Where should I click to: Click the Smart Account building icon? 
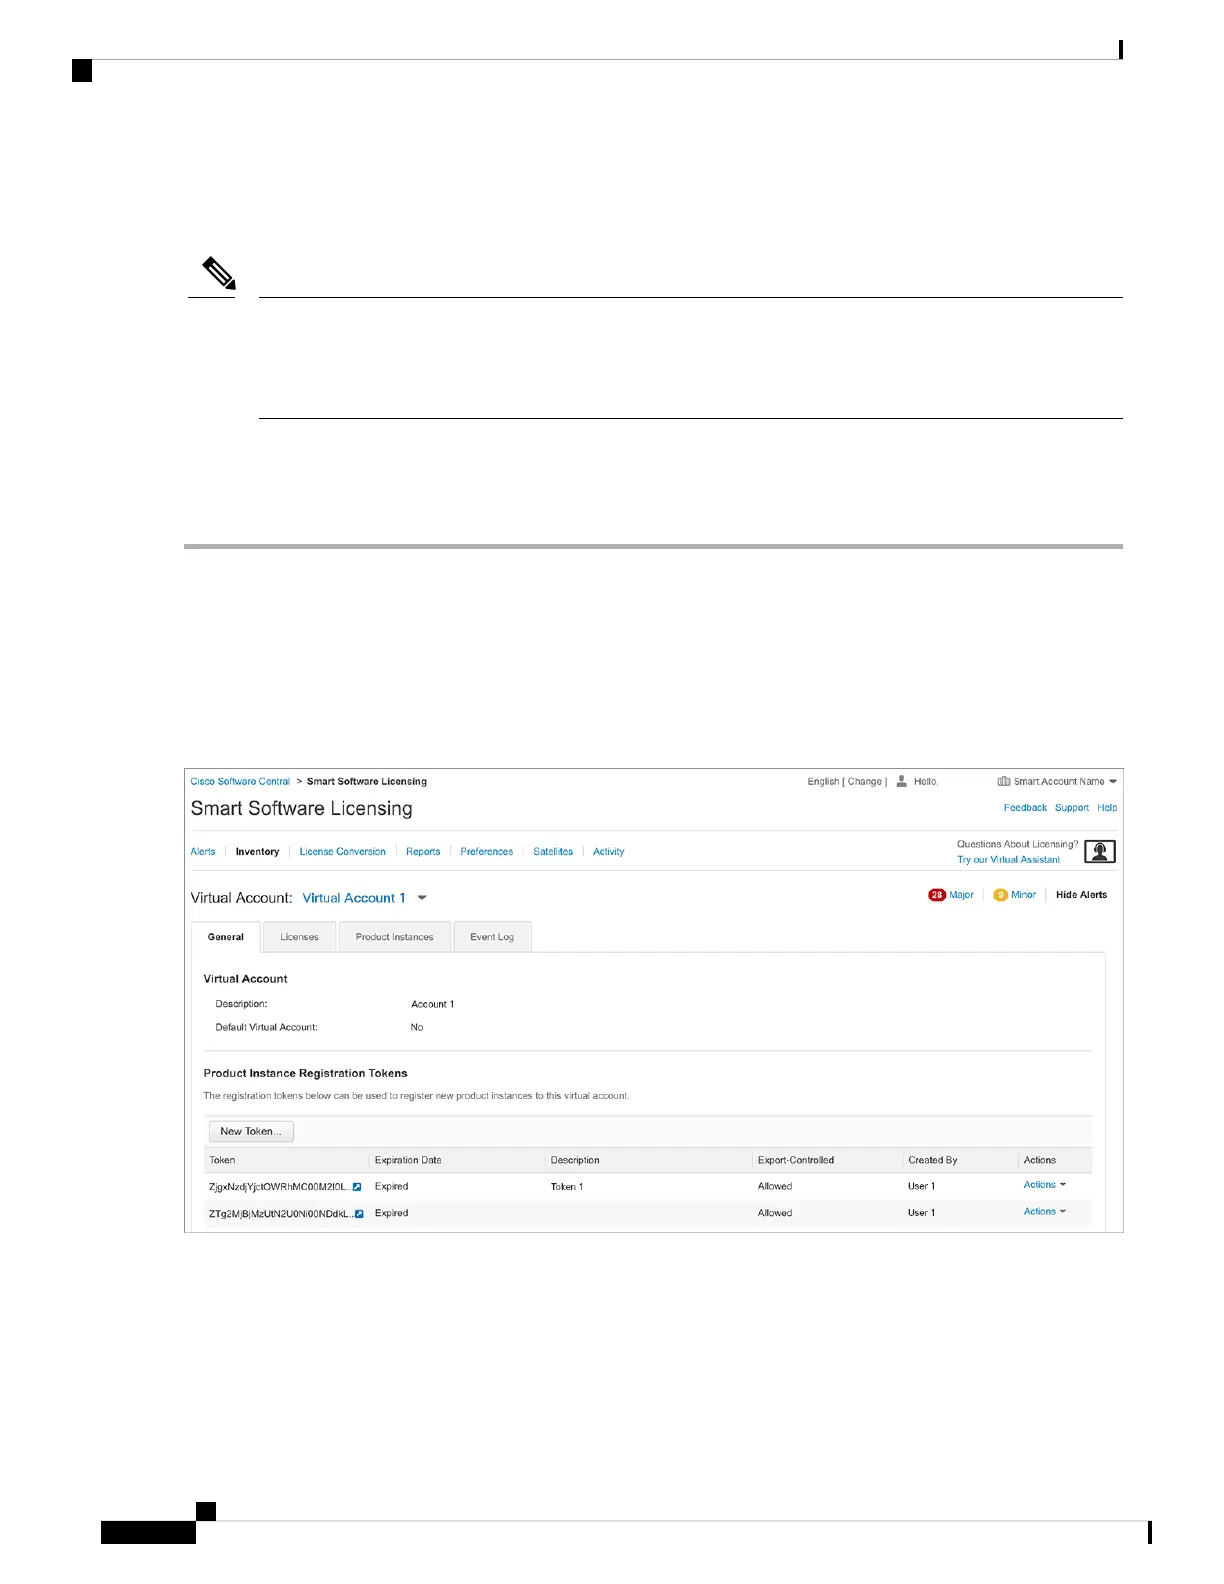[1003, 781]
